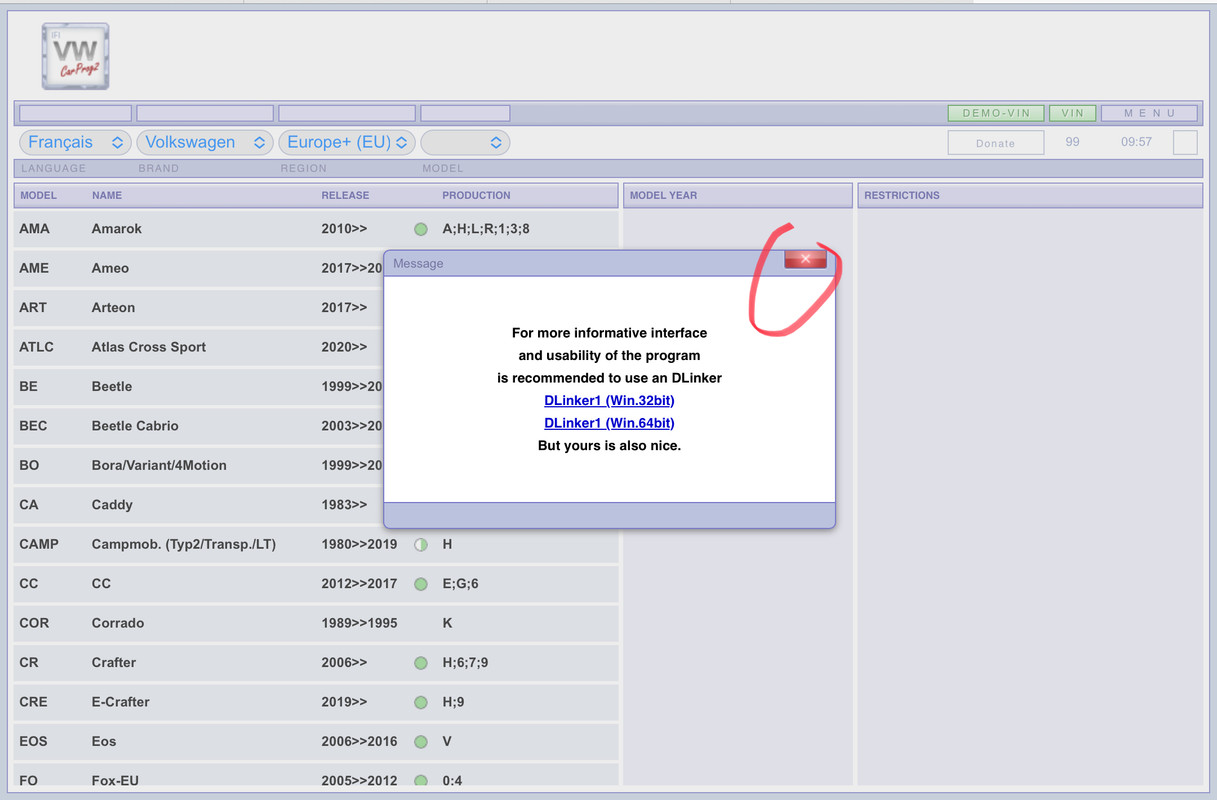
Task: Open DLinker1 (Win.32bit) download link
Action: click(609, 400)
